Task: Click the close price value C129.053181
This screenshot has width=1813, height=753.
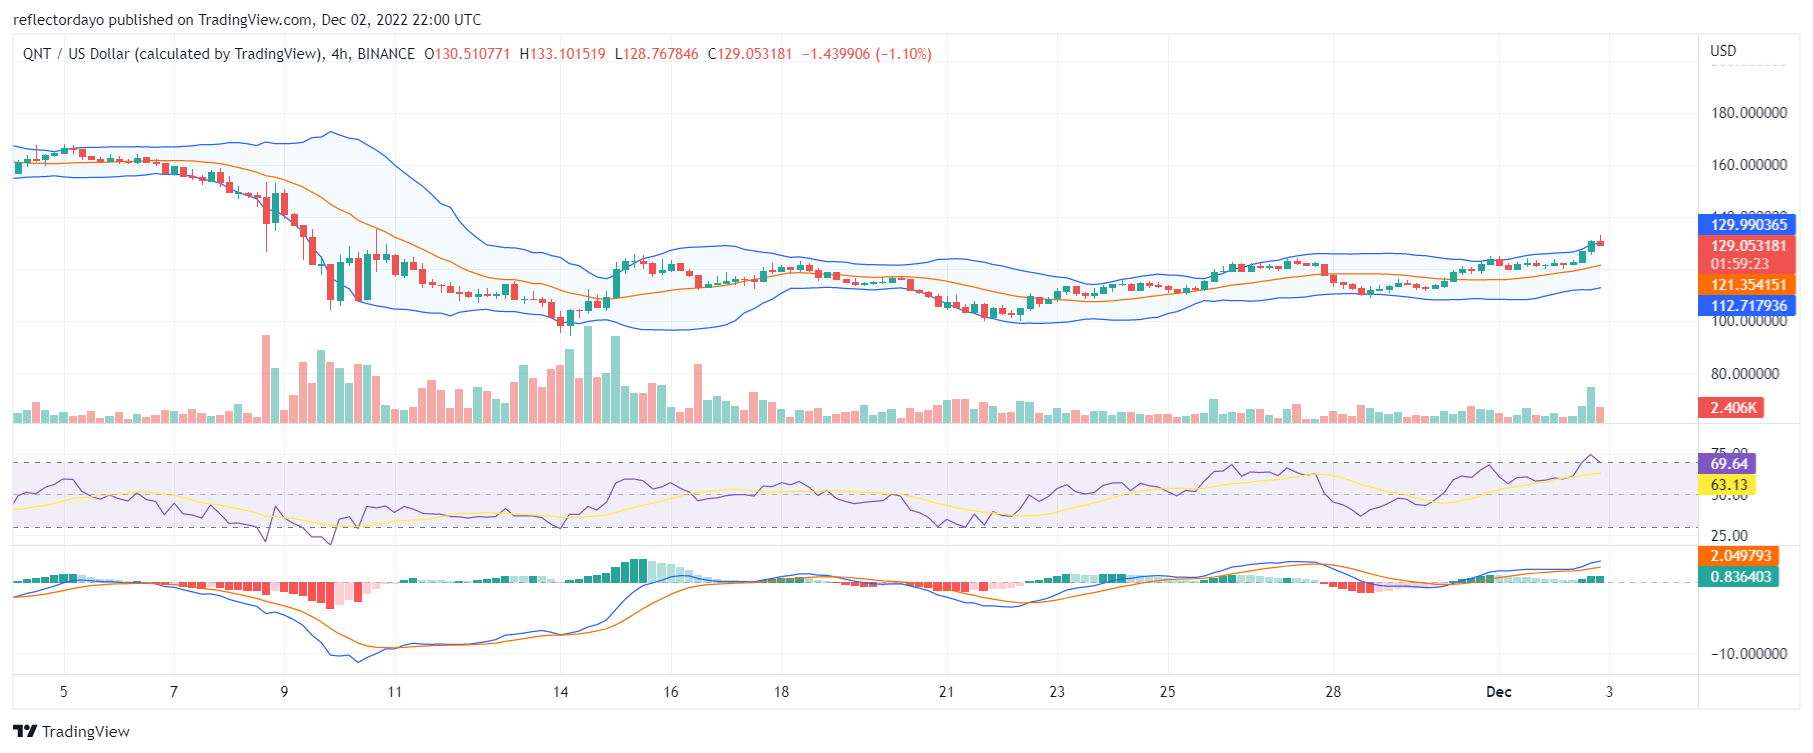Action: tap(750, 54)
